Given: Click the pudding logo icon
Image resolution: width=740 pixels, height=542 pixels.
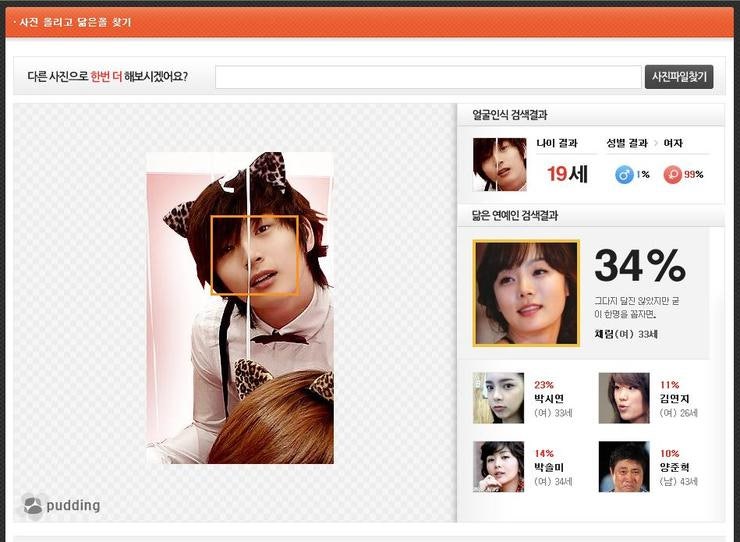Looking at the screenshot, I should (33, 506).
